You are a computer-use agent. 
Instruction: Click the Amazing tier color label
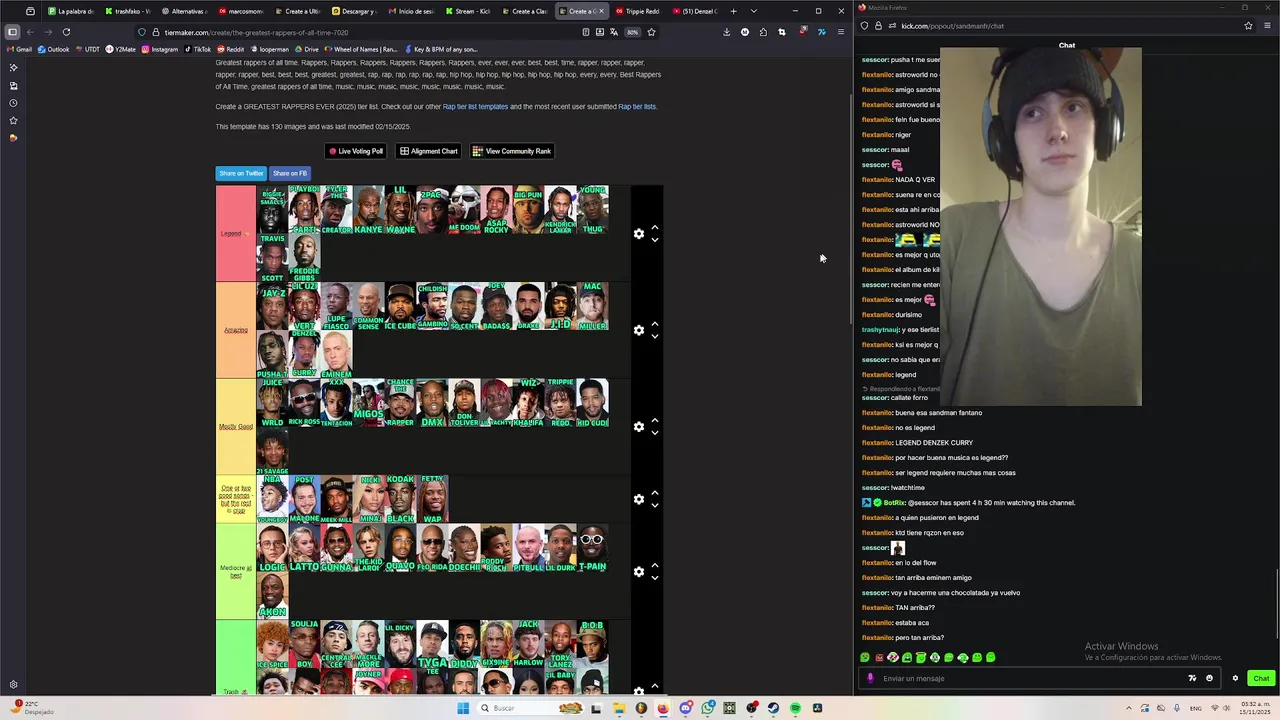click(236, 330)
